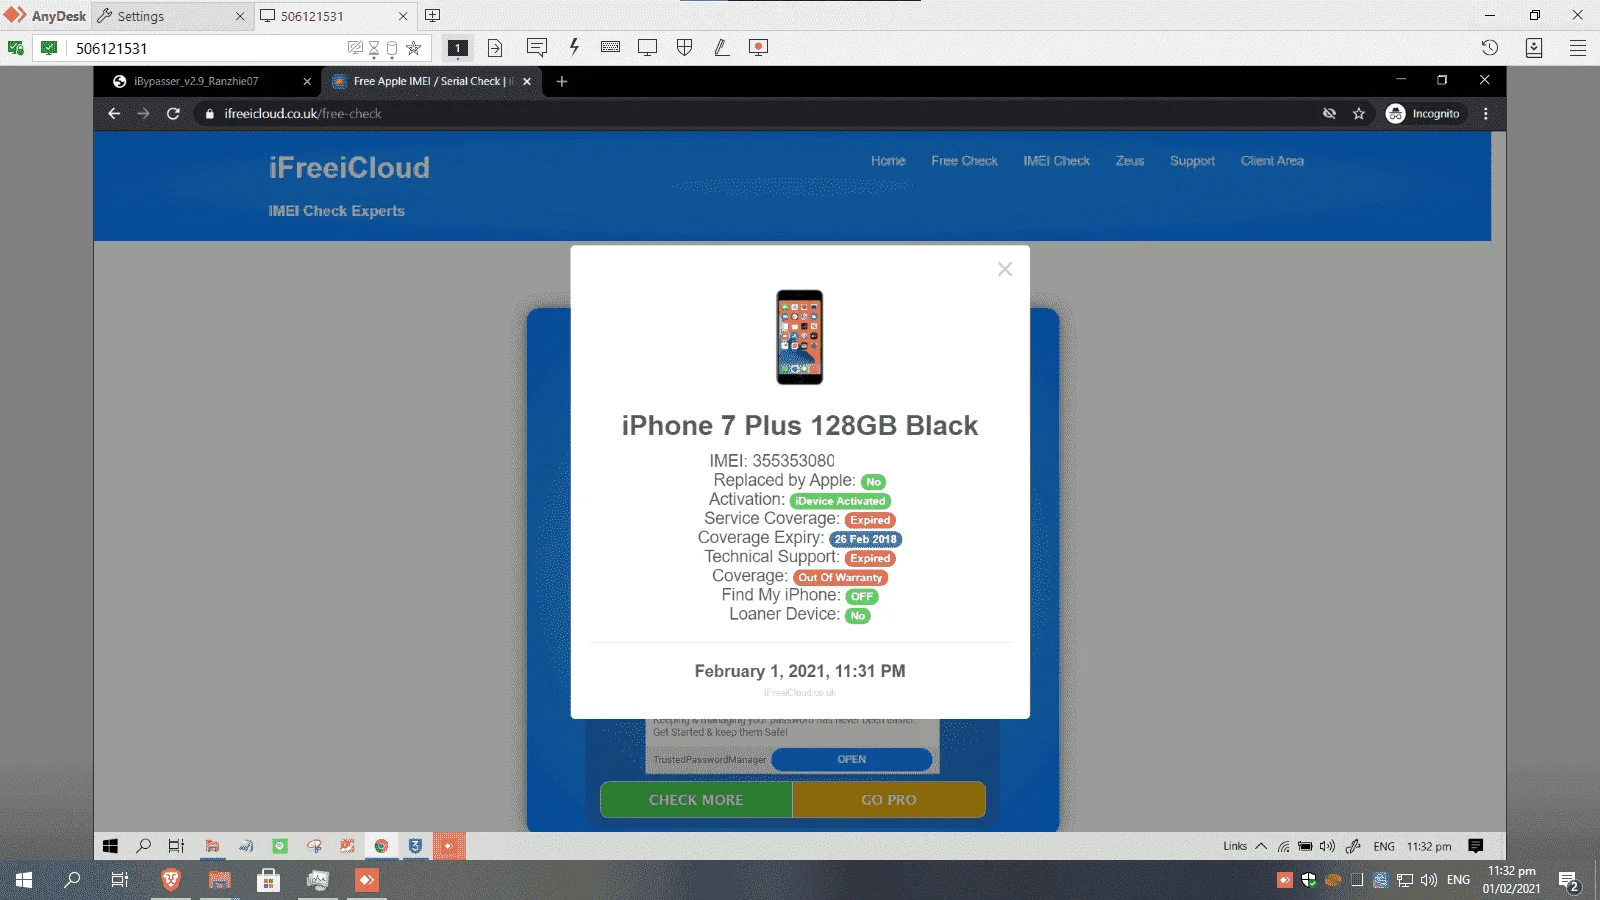Click the IMEI number 355353080
Image resolution: width=1600 pixels, height=900 pixels.
(794, 461)
